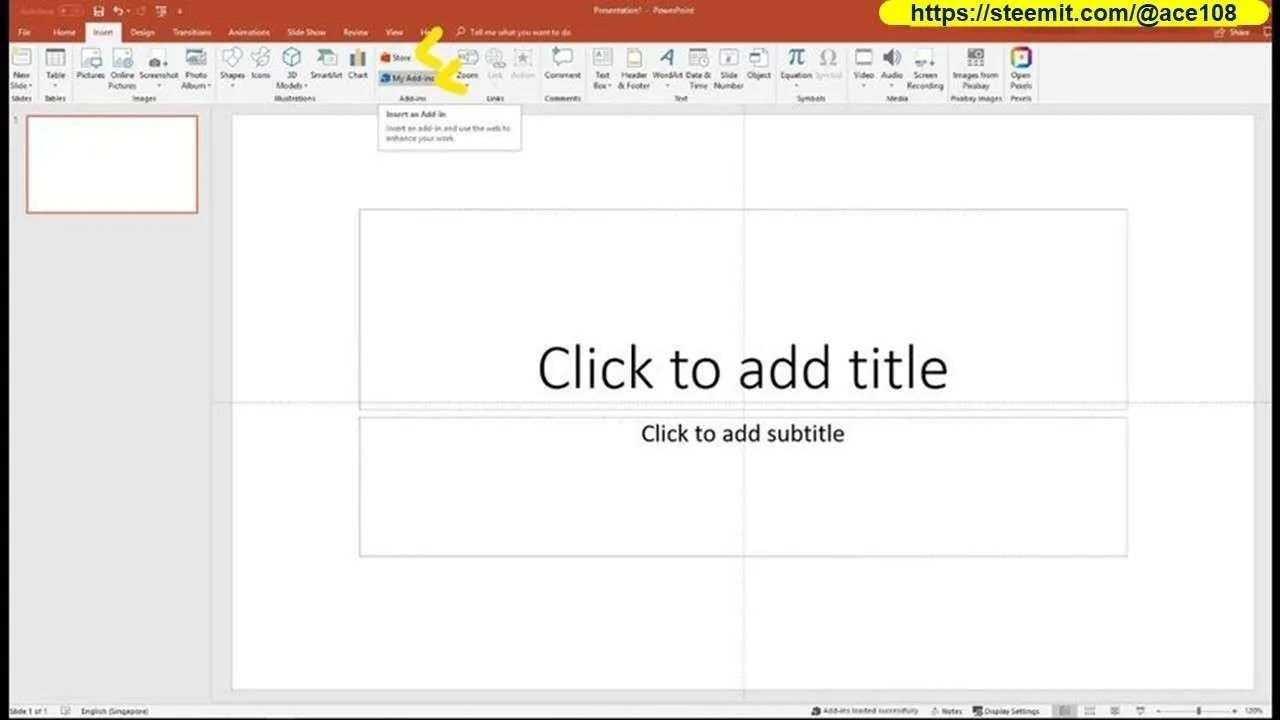1280x720 pixels.
Task: Click the subtitle placeholder text
Action: coord(742,433)
